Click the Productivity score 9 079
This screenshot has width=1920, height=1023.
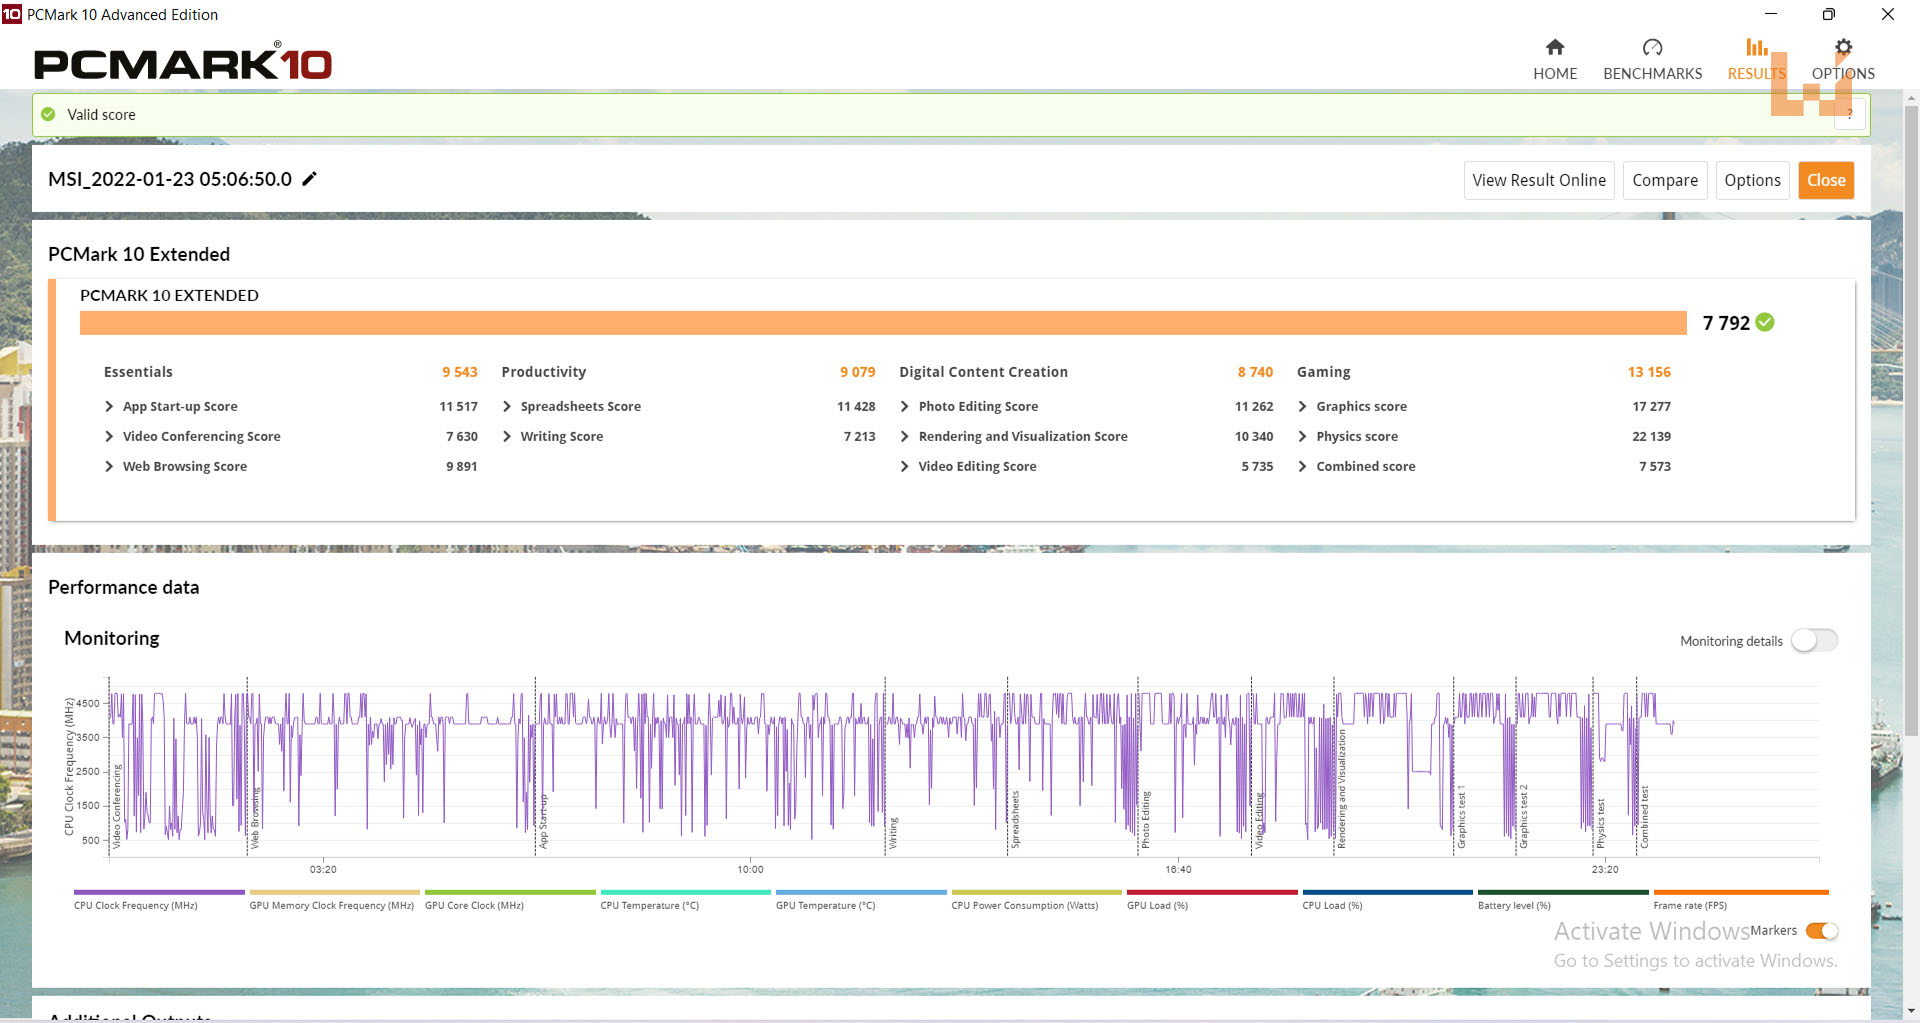858,372
